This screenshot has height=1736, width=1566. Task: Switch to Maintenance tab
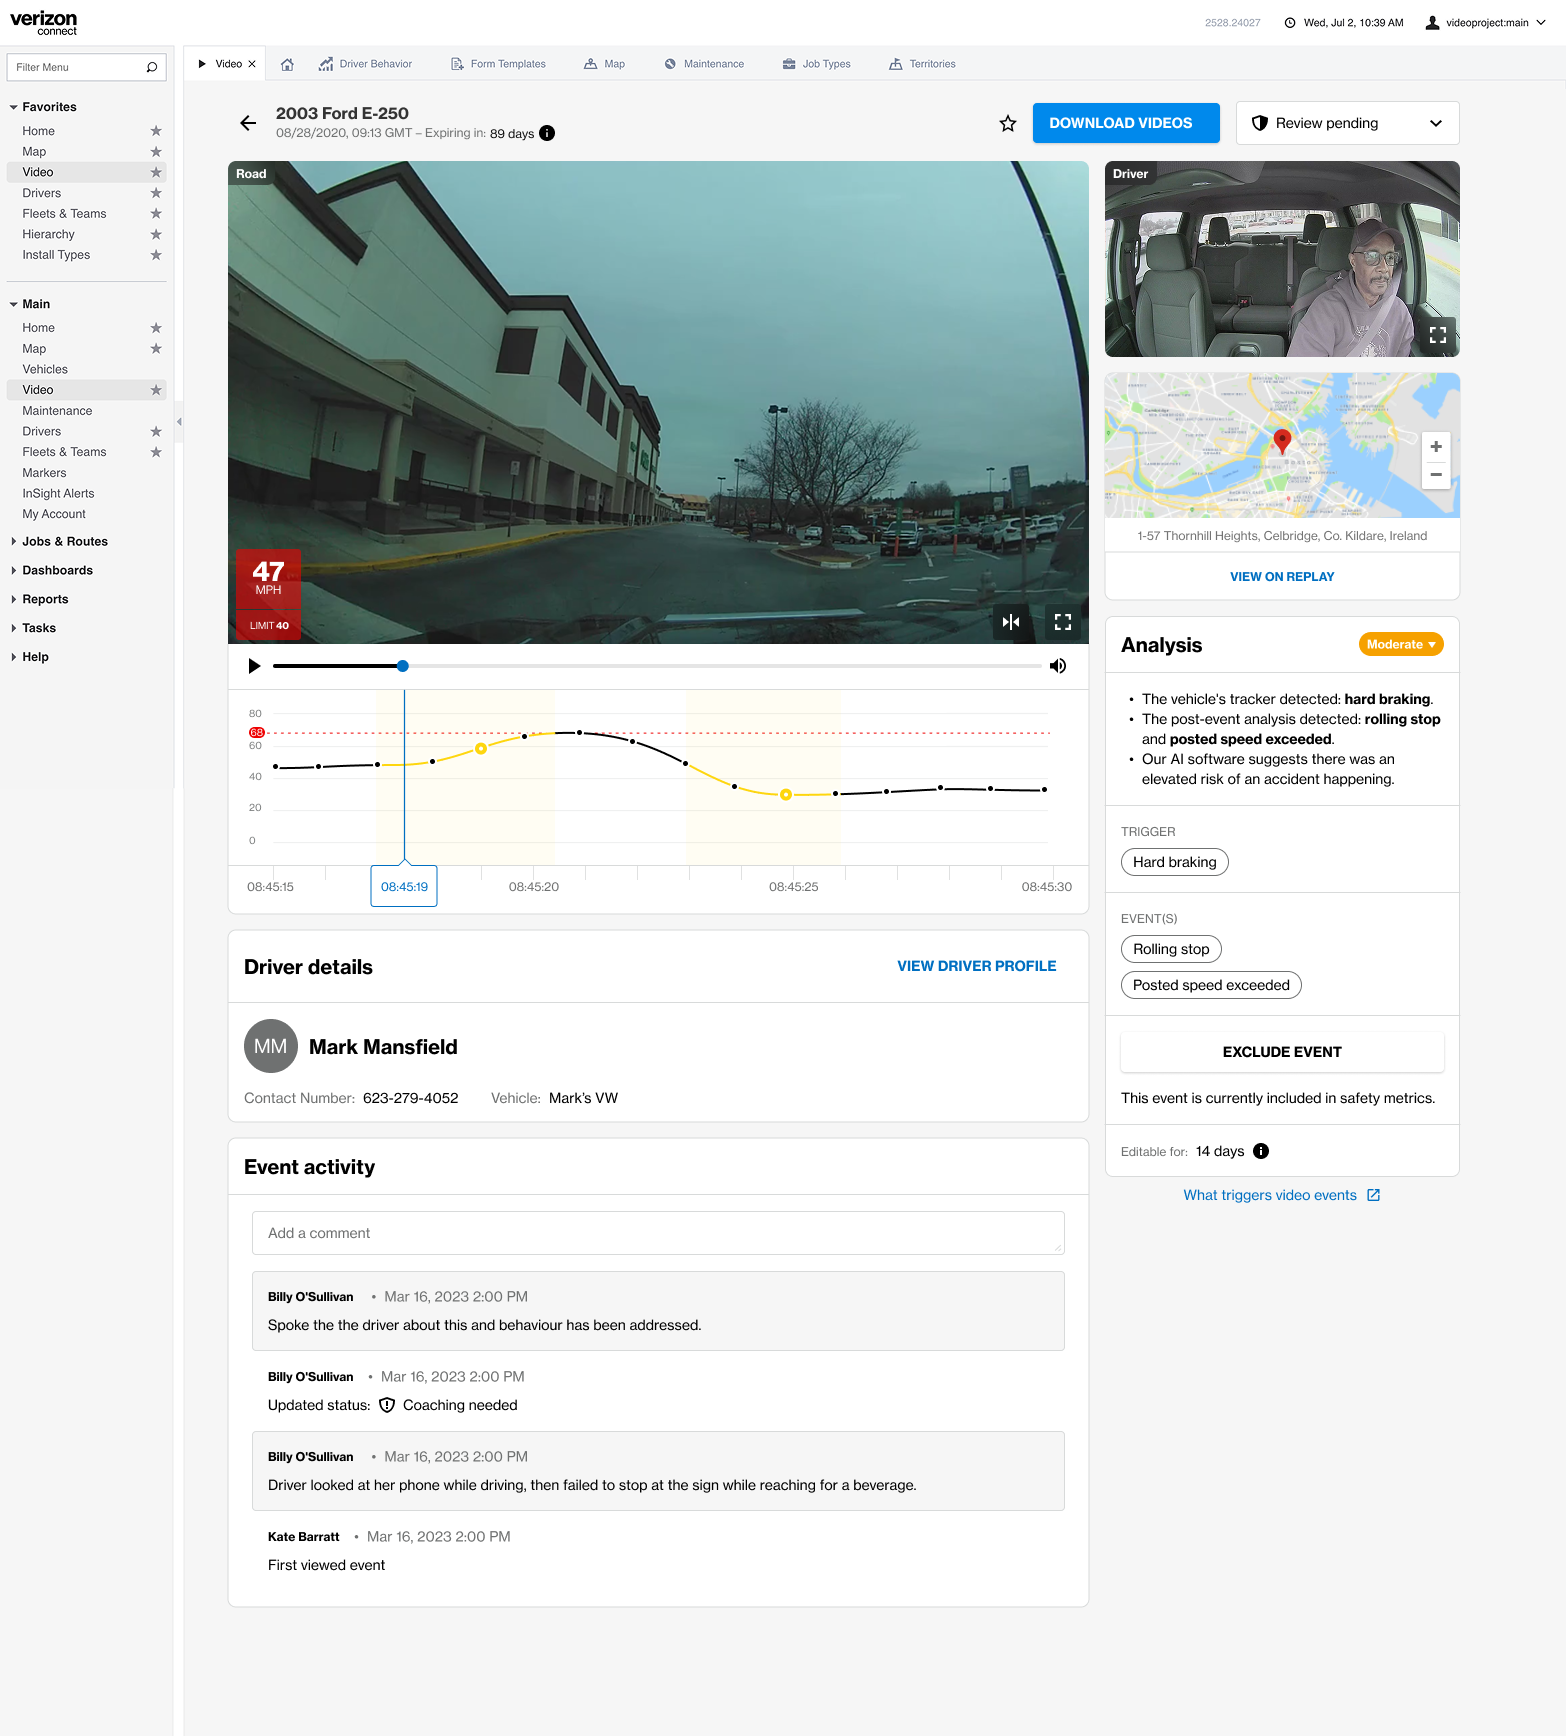pyautogui.click(x=704, y=64)
